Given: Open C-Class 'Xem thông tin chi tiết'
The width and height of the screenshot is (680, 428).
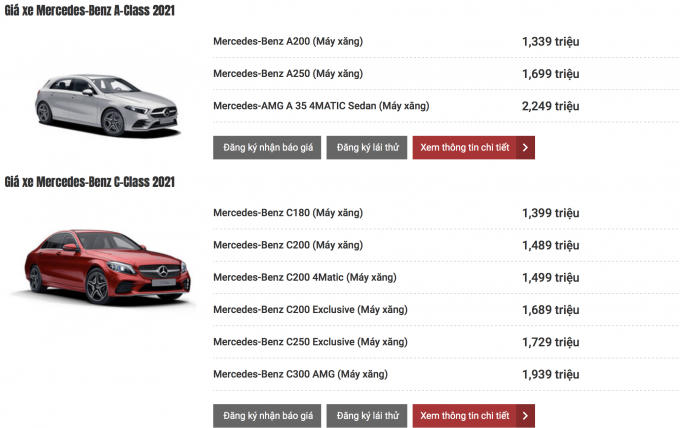Looking at the screenshot, I should (465, 415).
